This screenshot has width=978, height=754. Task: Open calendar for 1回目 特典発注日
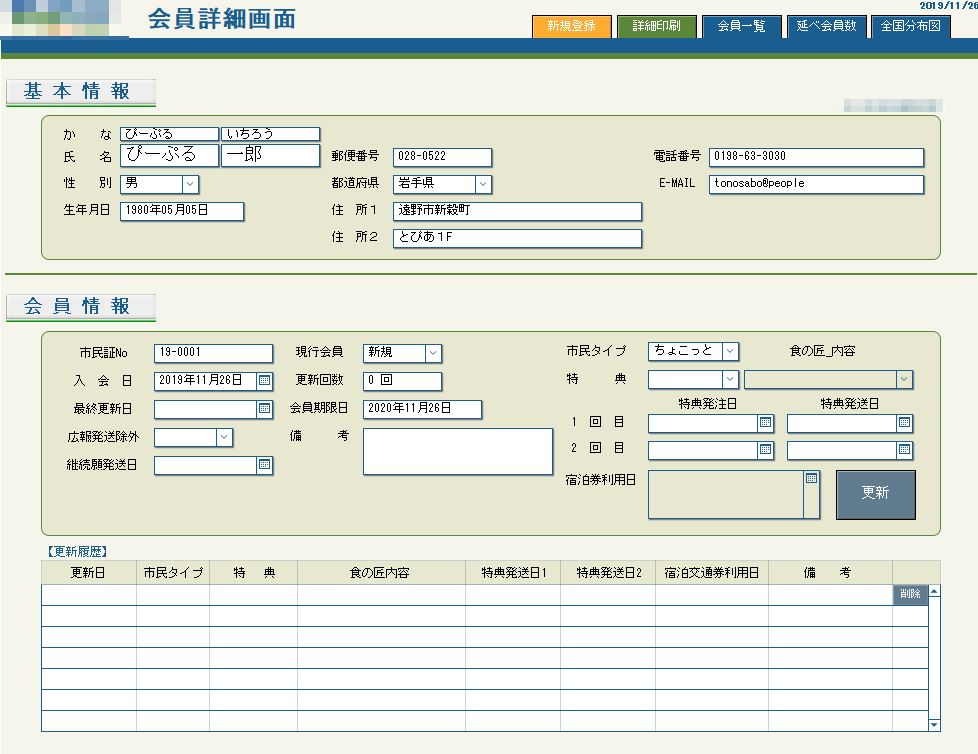click(x=765, y=423)
